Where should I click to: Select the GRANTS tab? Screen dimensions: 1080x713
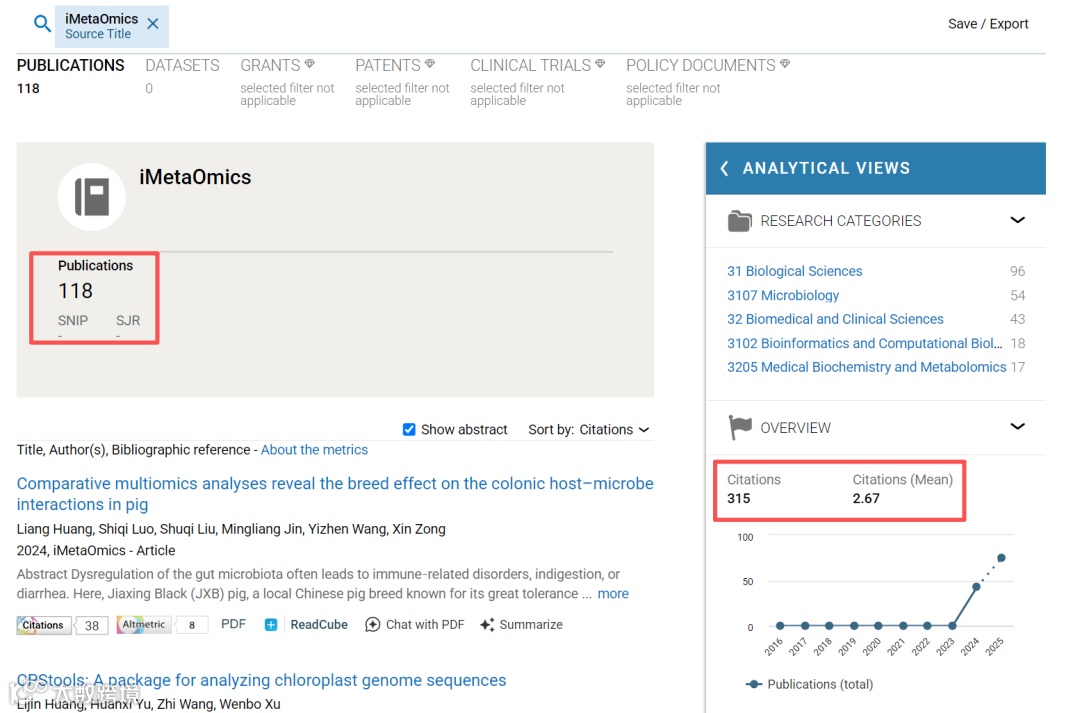pyautogui.click(x=270, y=65)
